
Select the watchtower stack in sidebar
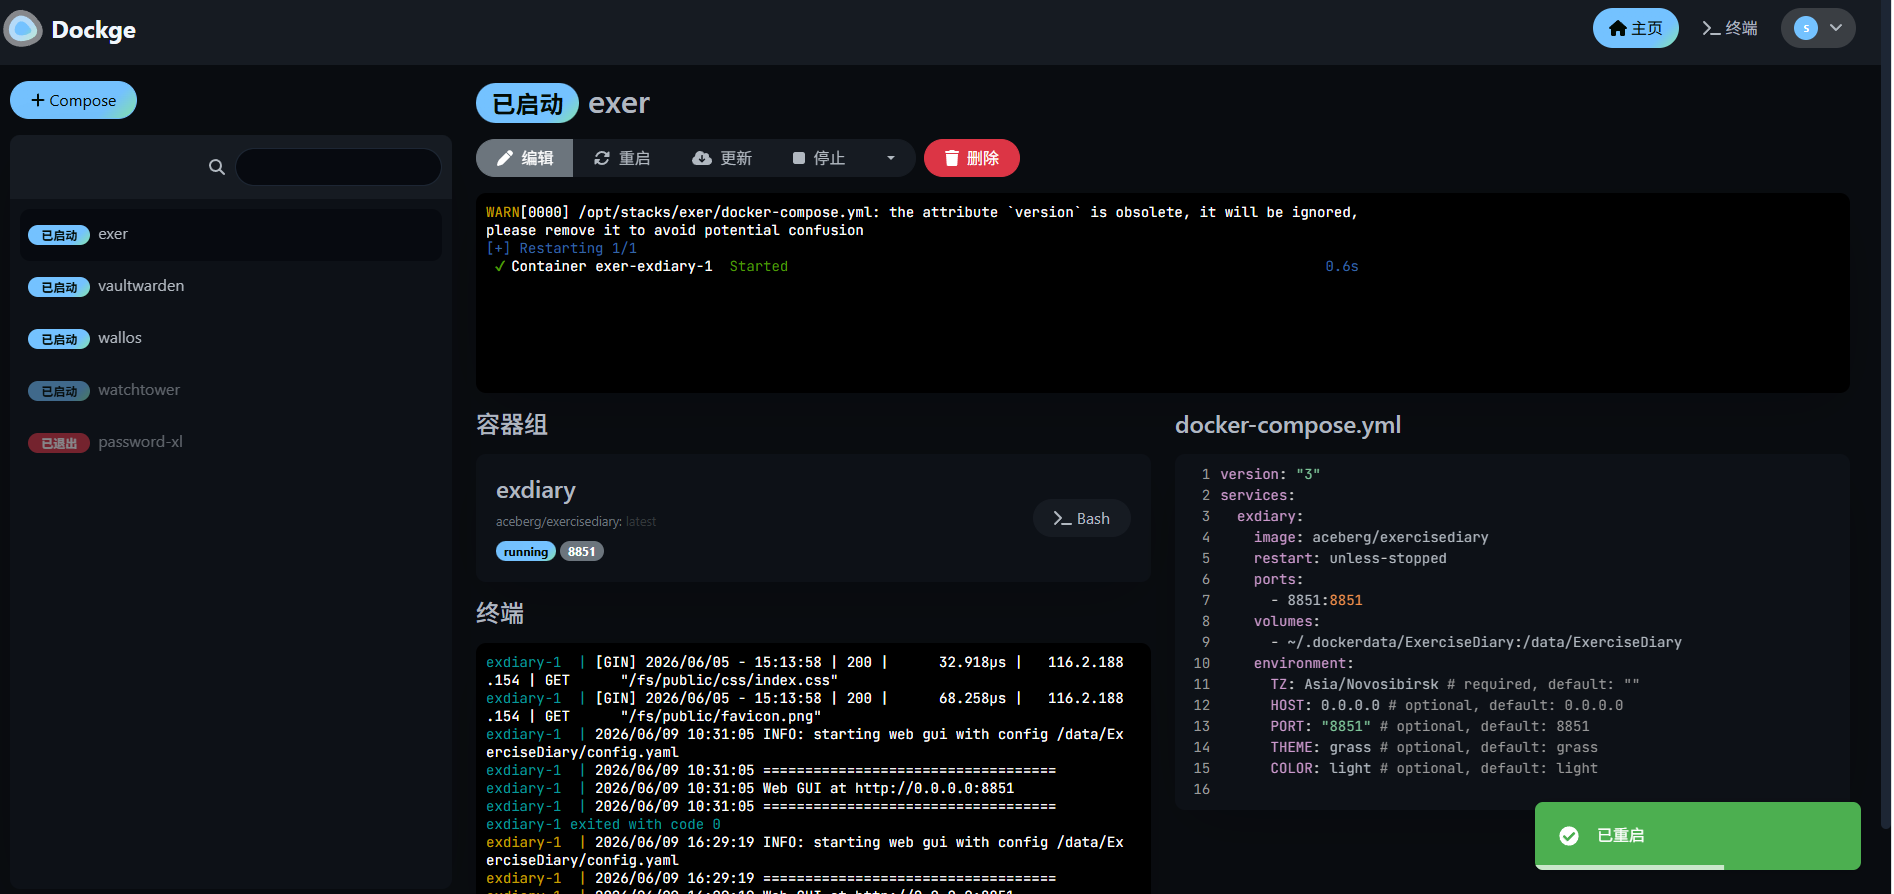coord(231,390)
